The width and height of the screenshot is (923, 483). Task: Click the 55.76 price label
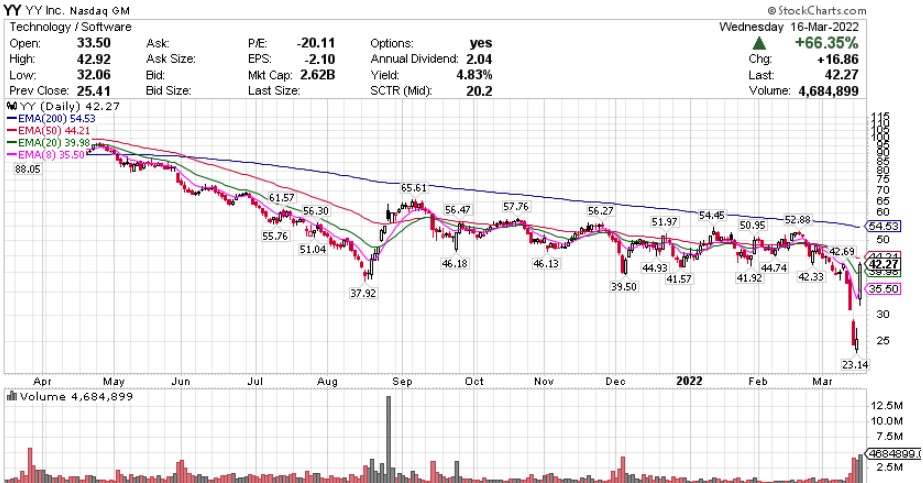pos(275,236)
